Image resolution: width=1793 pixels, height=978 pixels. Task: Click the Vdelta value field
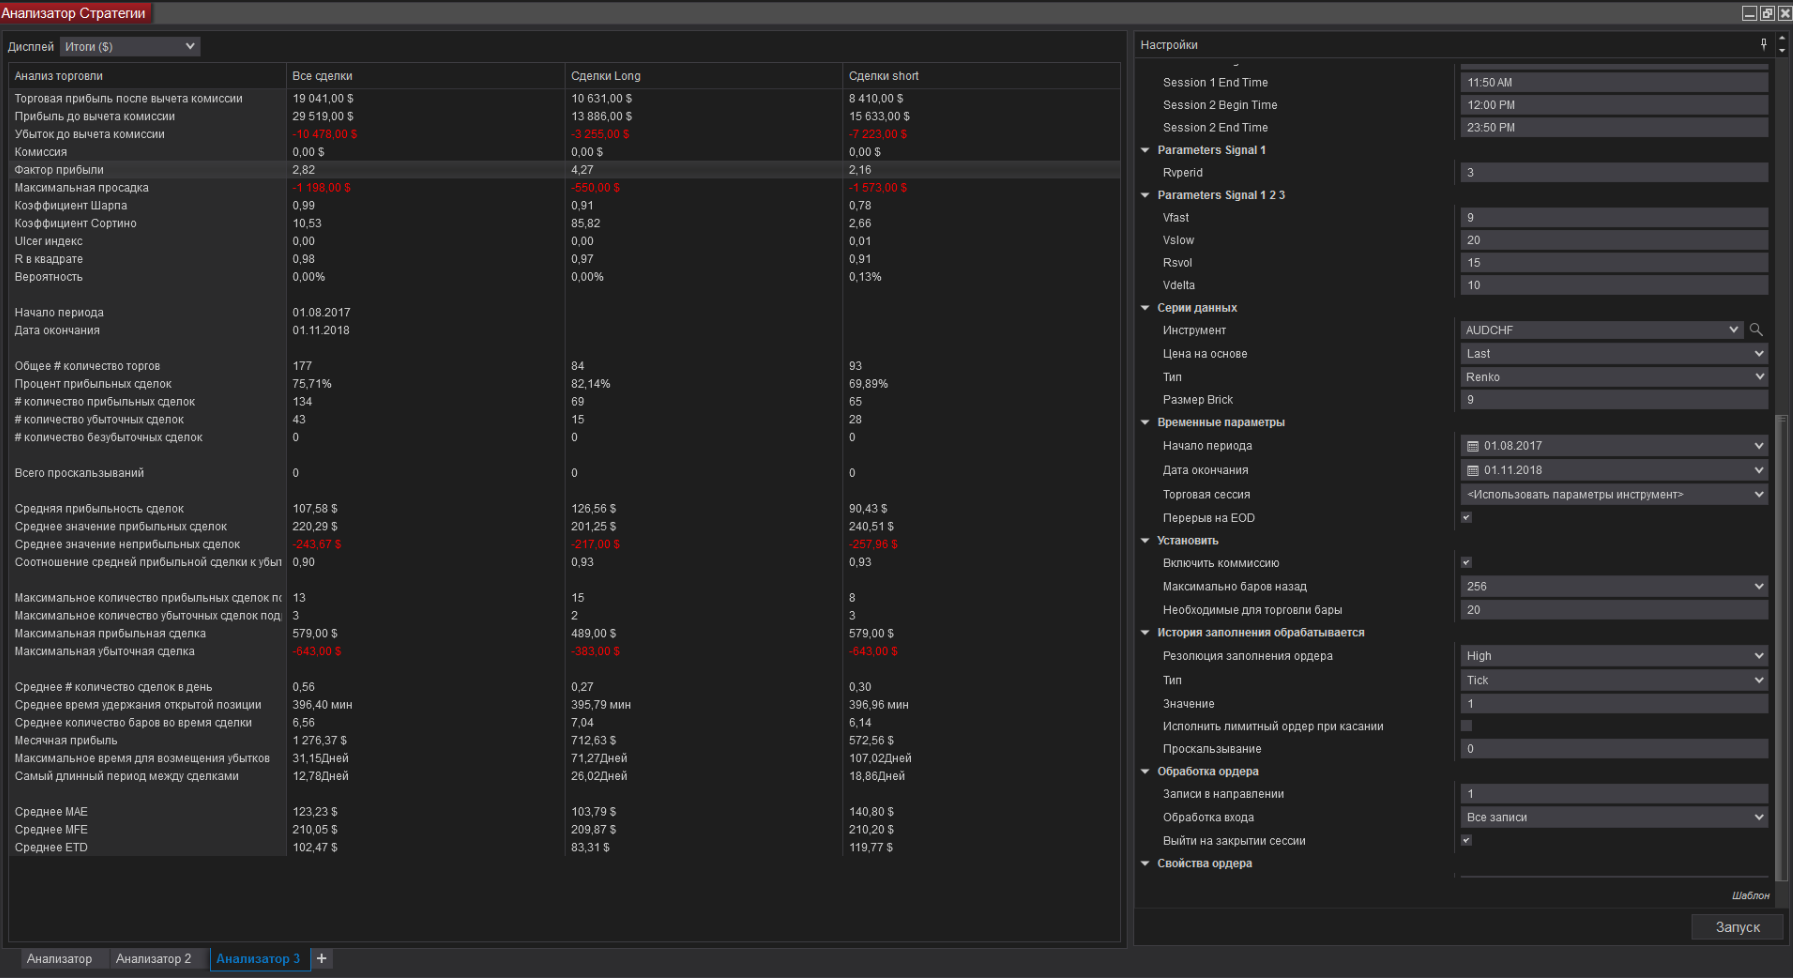click(x=1614, y=285)
